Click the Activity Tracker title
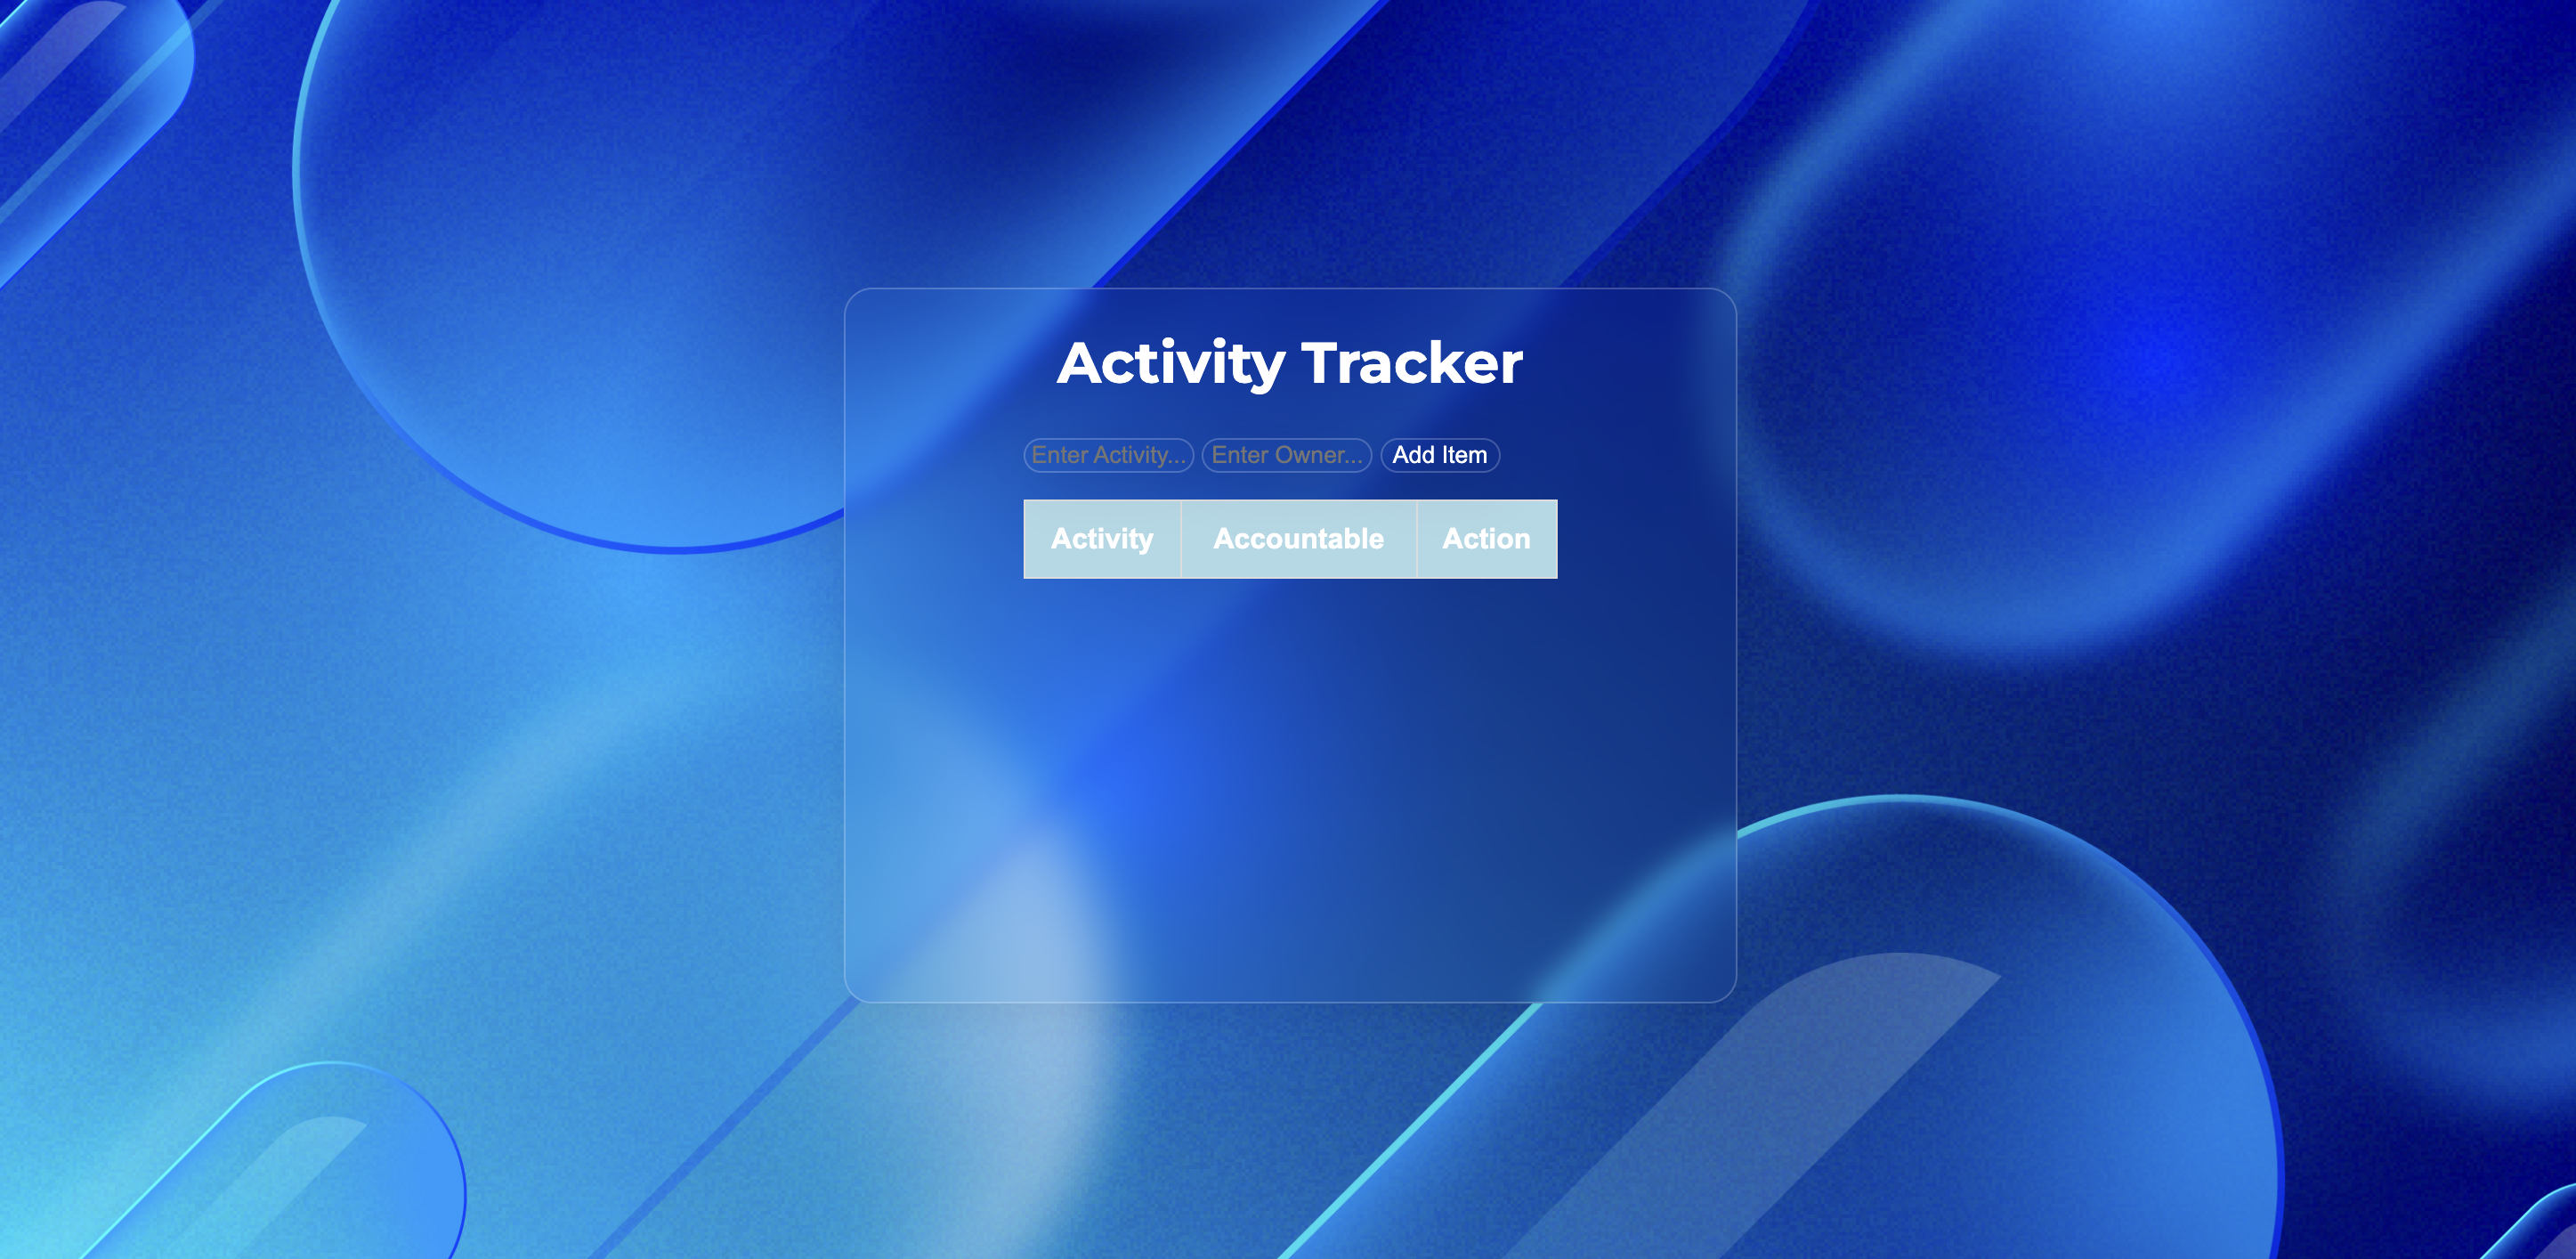 pyautogui.click(x=1290, y=362)
